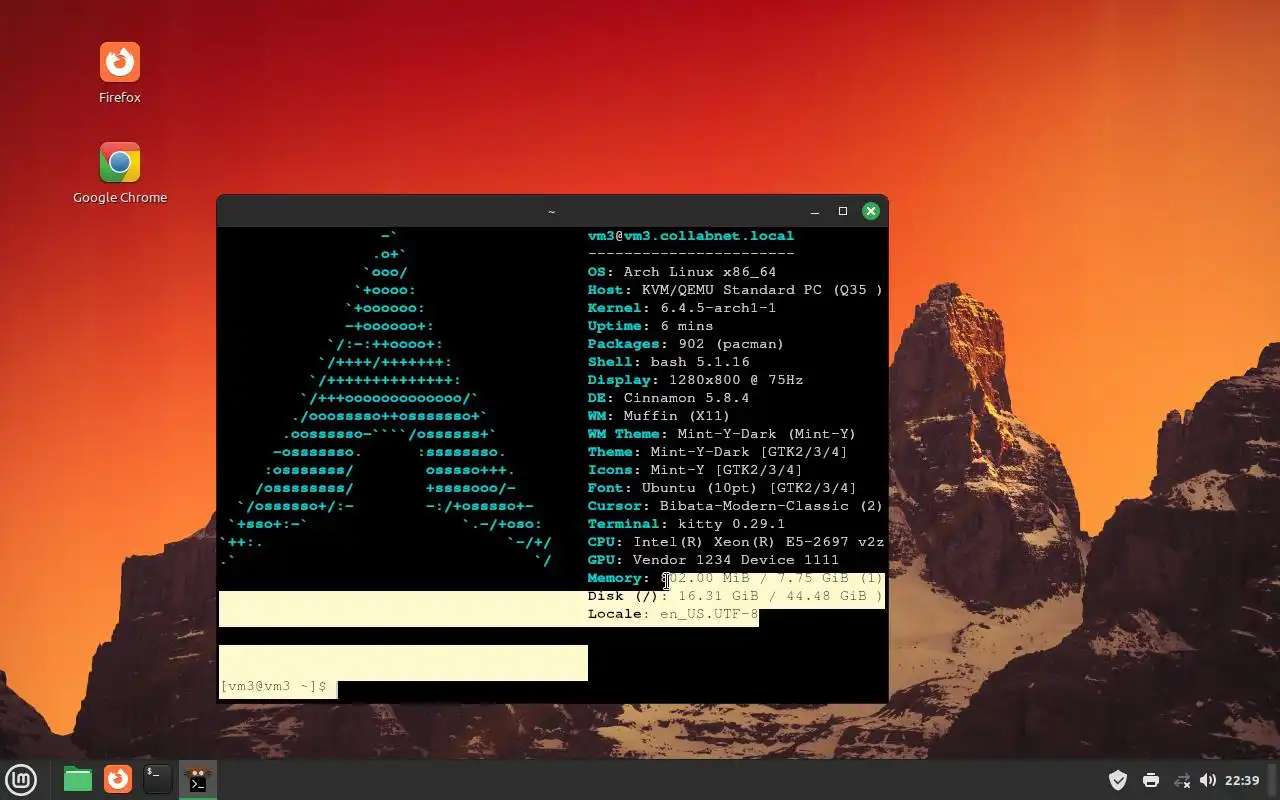The width and height of the screenshot is (1280, 800).
Task: Click the OS: Arch Linux x86_64 line
Action: (682, 272)
